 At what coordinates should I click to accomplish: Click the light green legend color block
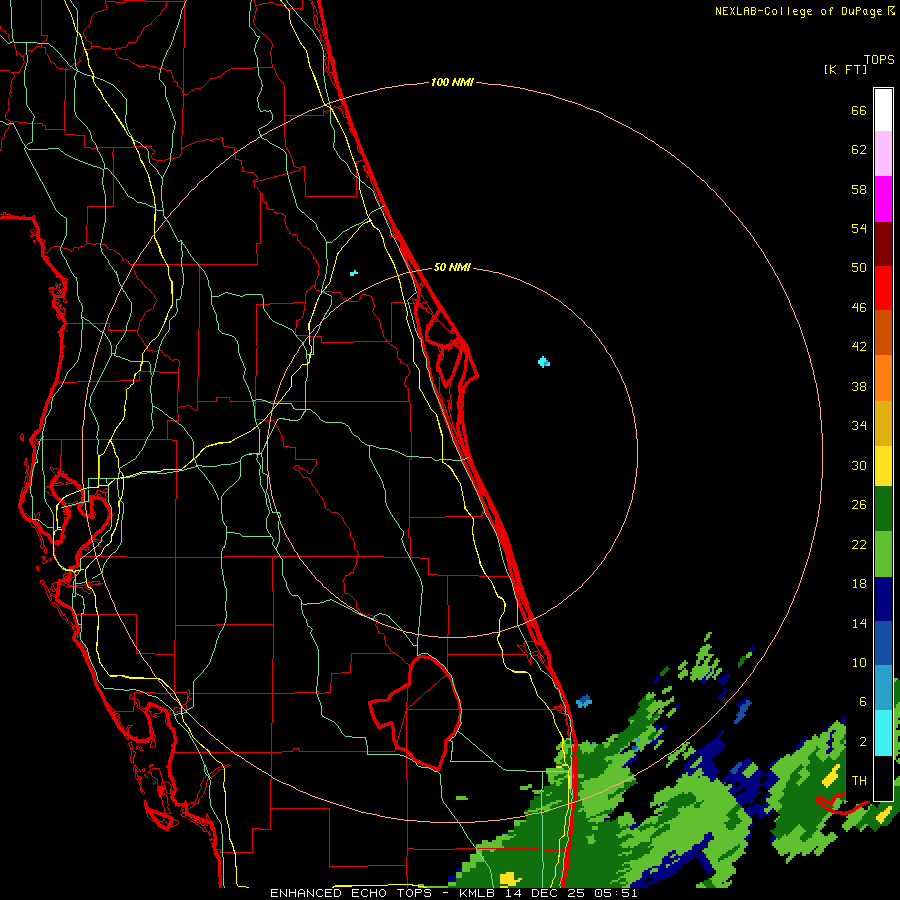click(x=883, y=554)
